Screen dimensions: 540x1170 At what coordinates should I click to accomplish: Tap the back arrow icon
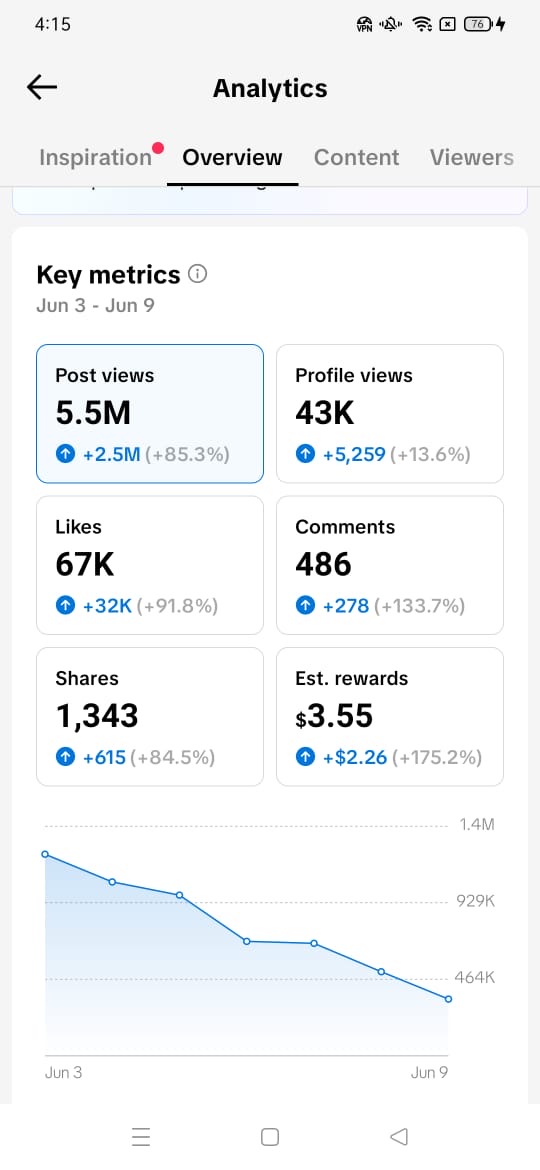(42, 87)
